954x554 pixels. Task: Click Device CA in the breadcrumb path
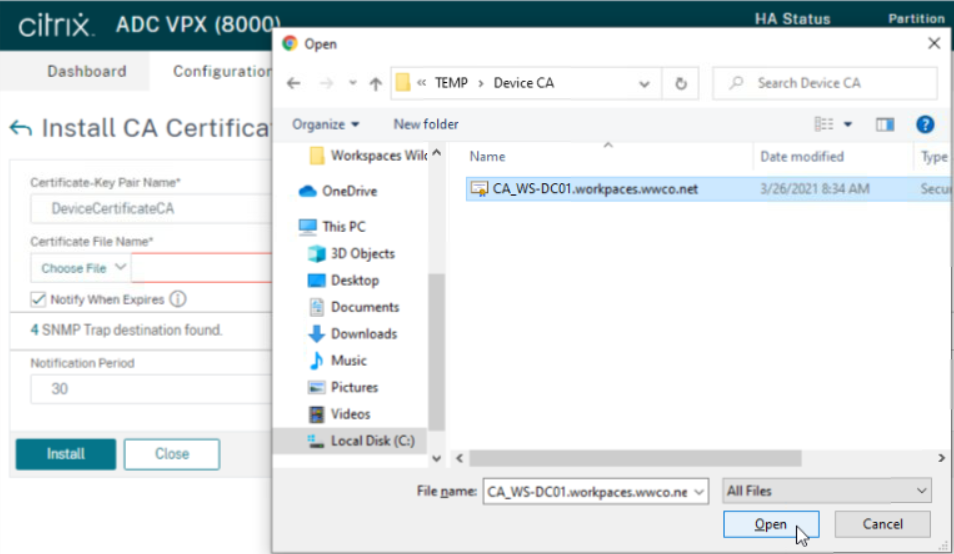click(x=523, y=83)
